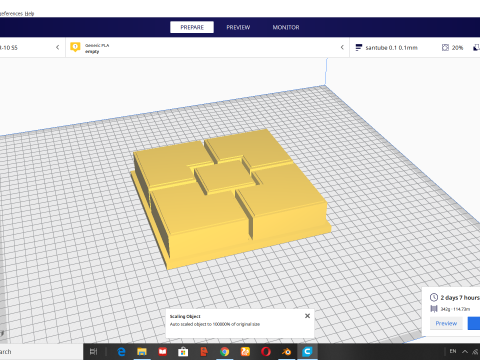
Task: Expand the printer selector chevron
Action: pos(58,47)
